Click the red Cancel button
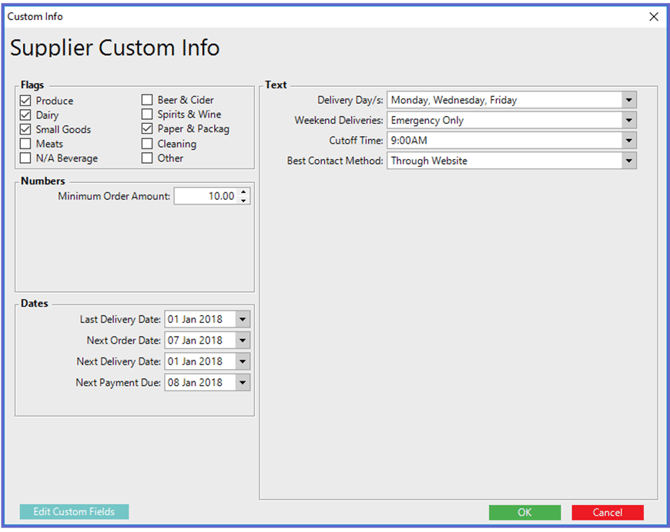The width and height of the screenshot is (670, 532). coord(607,512)
